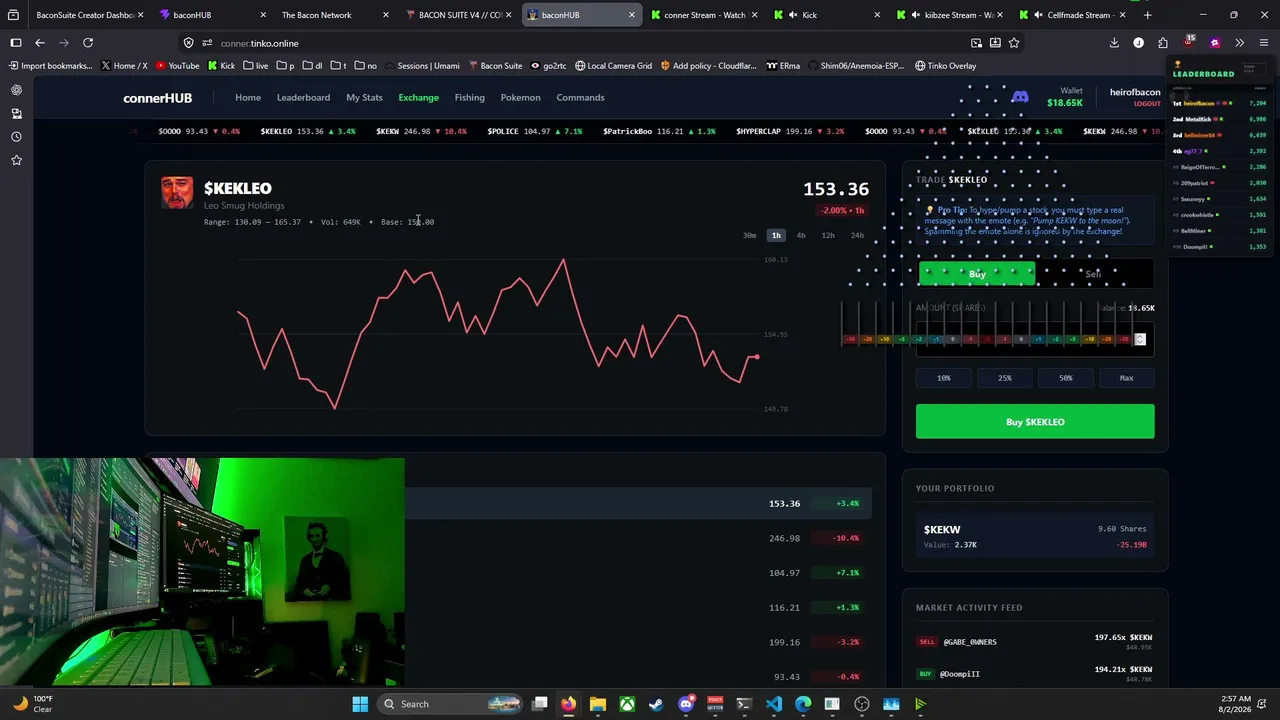The image size is (1280, 720).
Task: Open the browser downloads panel
Action: (1114, 43)
